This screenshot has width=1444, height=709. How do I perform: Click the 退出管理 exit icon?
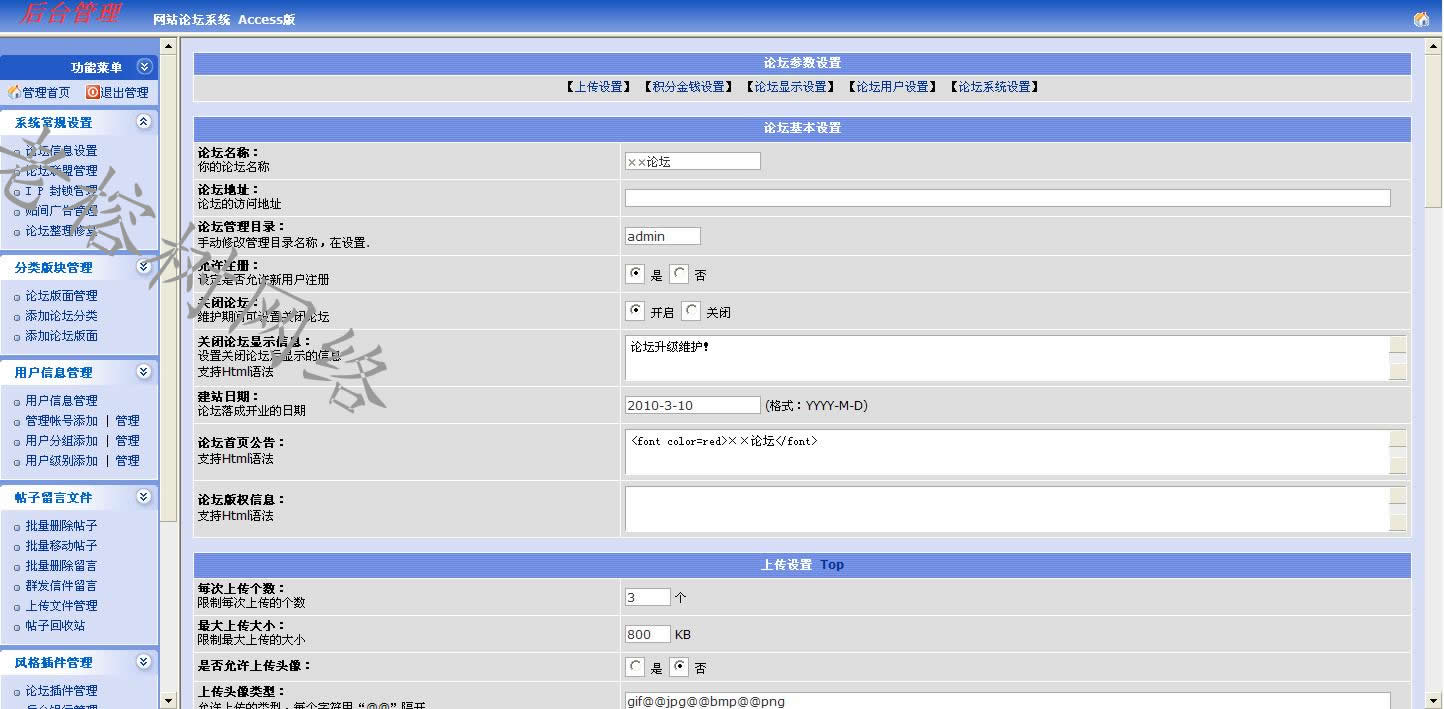[x=93, y=92]
